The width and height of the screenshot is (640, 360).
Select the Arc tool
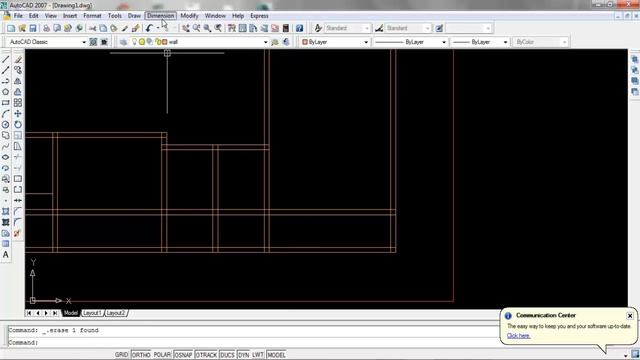[x=6, y=114]
